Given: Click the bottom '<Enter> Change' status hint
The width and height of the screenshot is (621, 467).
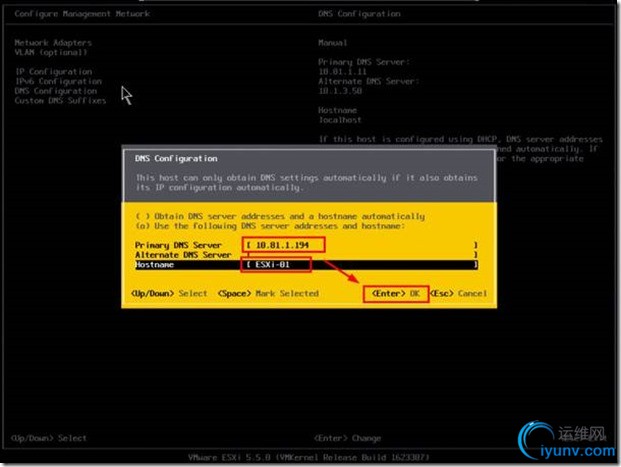Looking at the screenshot, I should pyautogui.click(x=347, y=438).
